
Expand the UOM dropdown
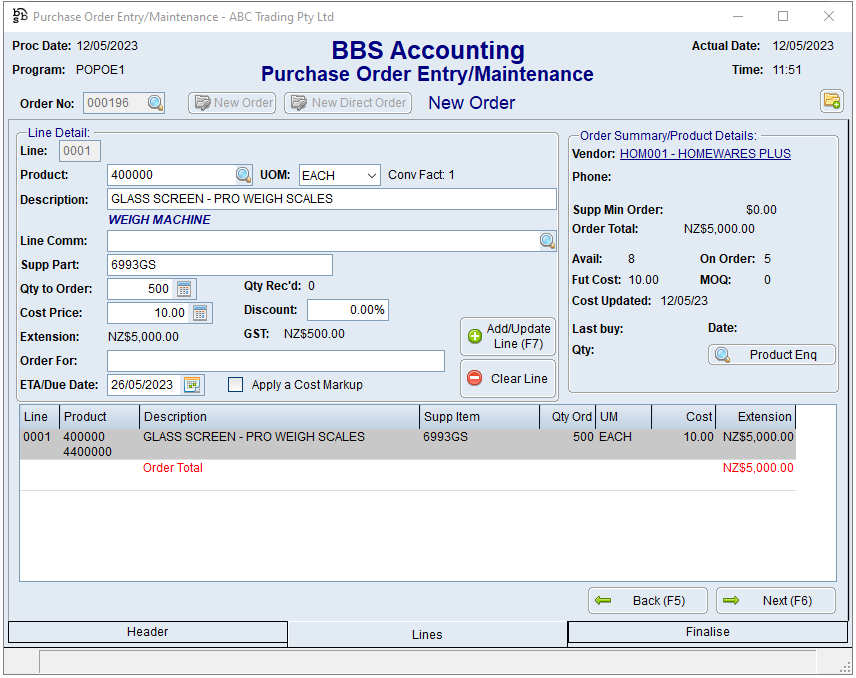(371, 176)
